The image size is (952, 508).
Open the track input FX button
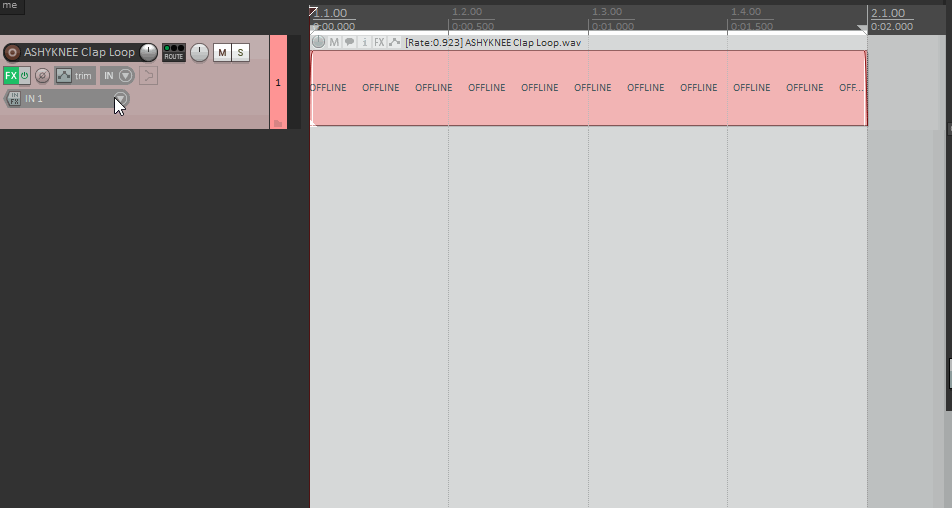[x=14, y=98]
